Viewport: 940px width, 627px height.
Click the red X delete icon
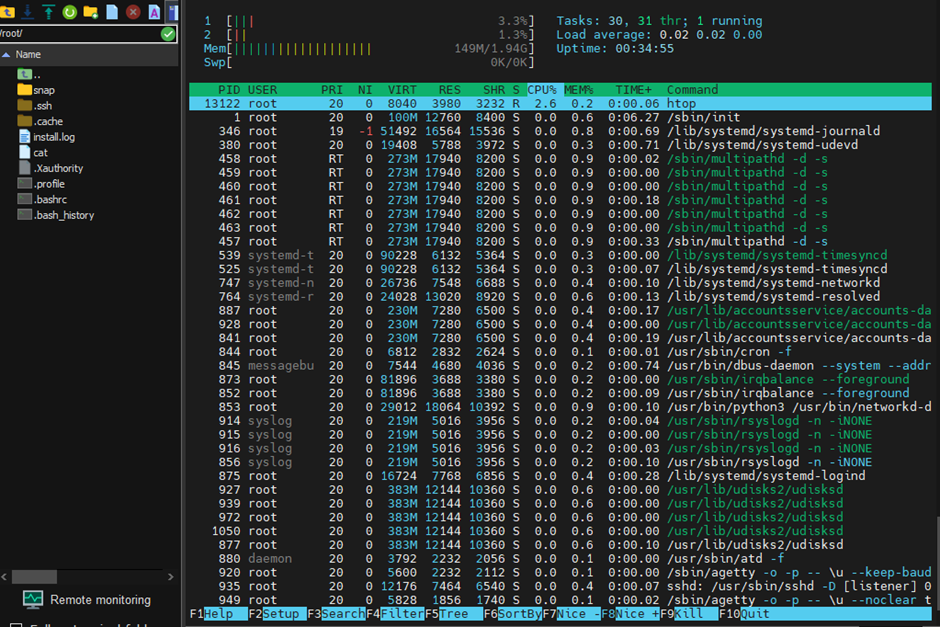[133, 11]
